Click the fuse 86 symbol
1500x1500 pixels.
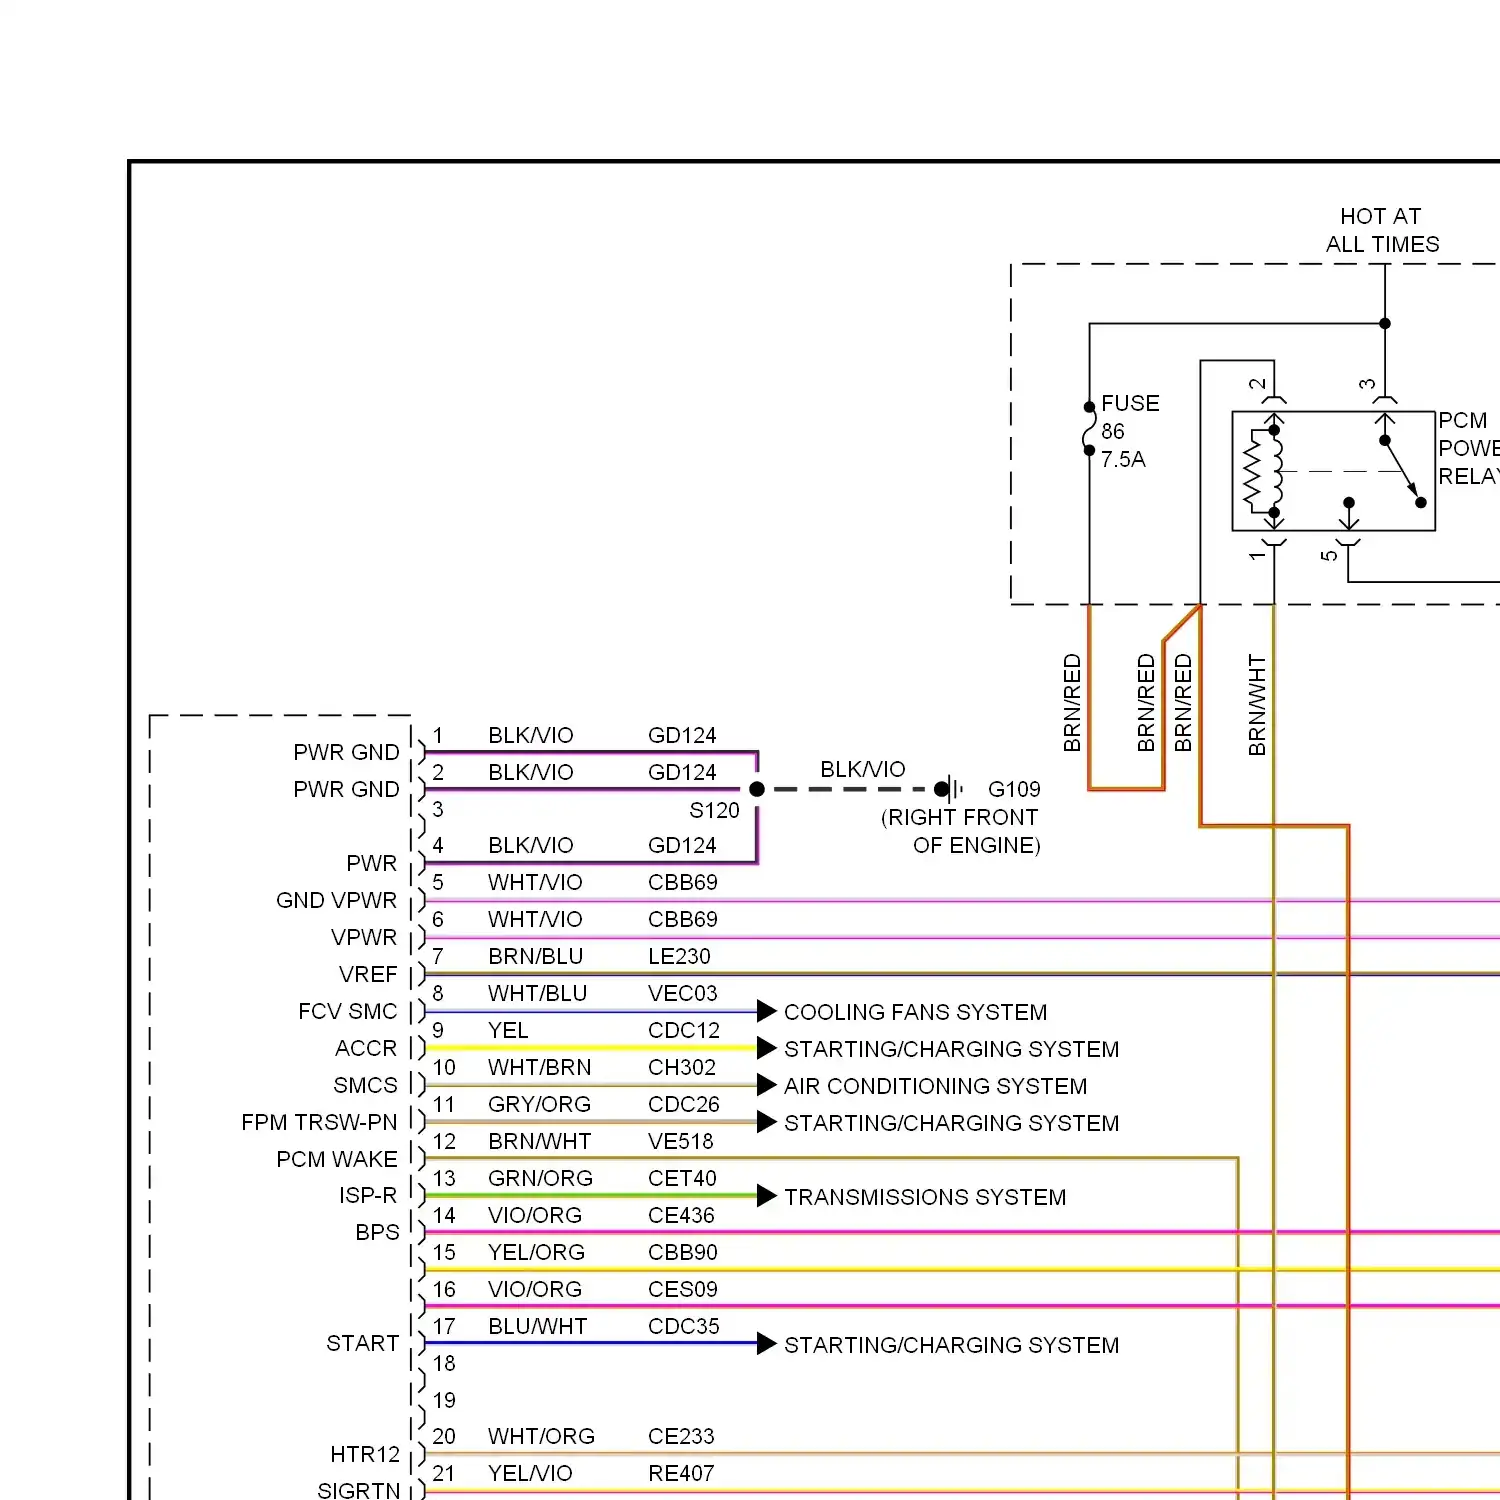[1089, 429]
